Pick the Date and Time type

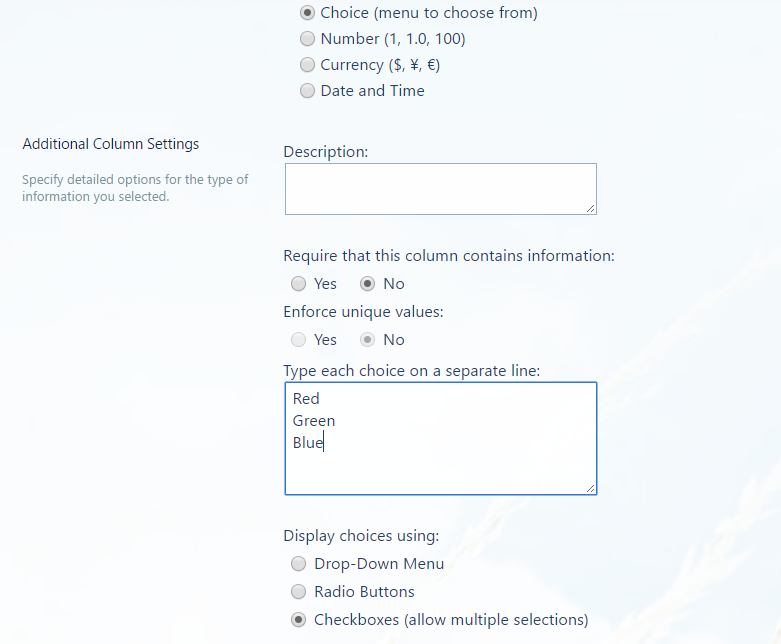pos(307,91)
